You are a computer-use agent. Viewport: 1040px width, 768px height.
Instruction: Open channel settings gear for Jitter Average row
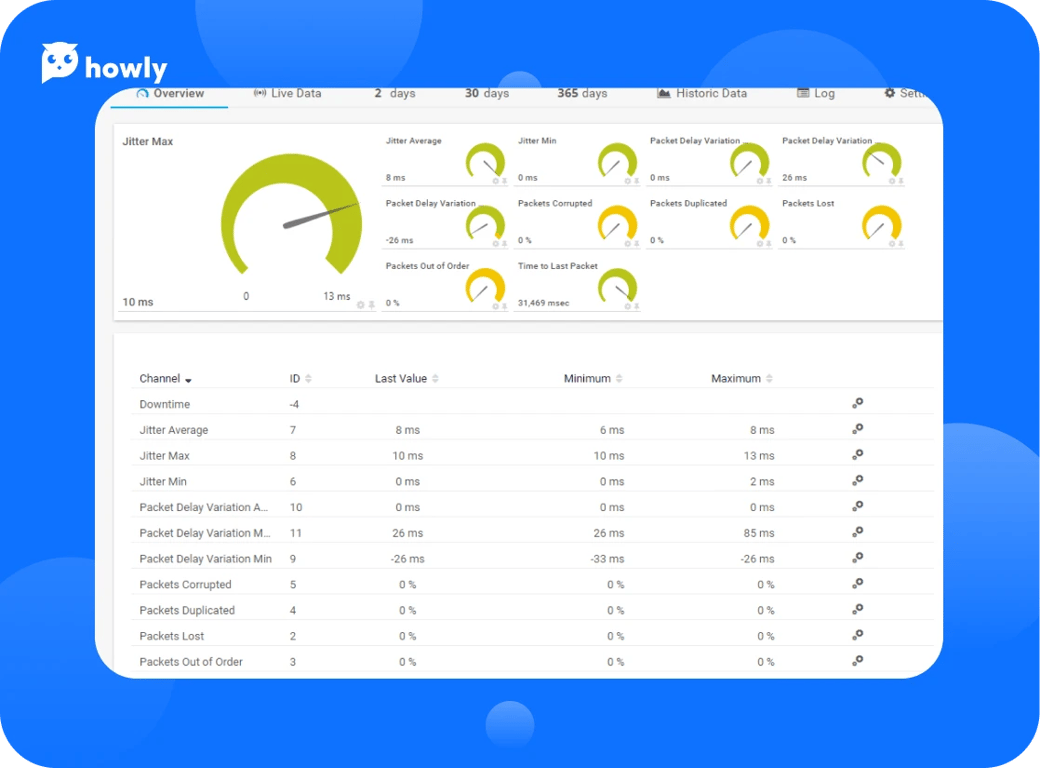tap(857, 429)
